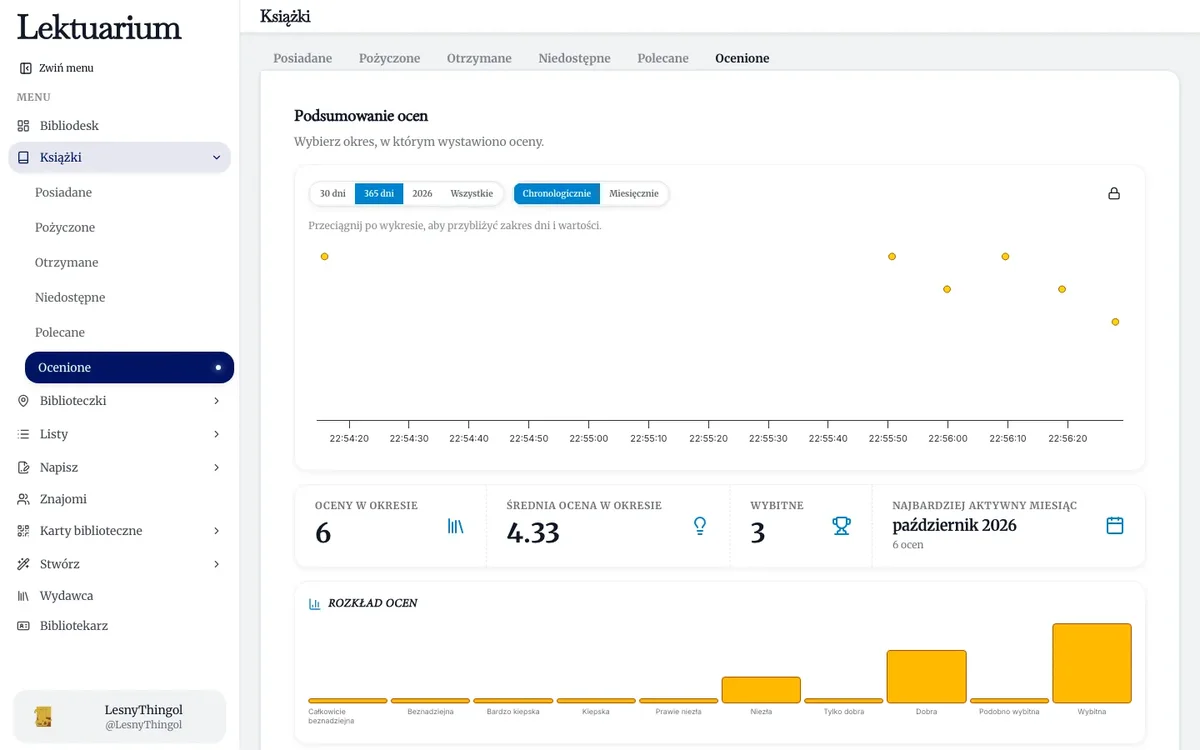Viewport: 1200px width, 750px height.
Task: Click the lock icon above the chart
Action: tap(1114, 193)
